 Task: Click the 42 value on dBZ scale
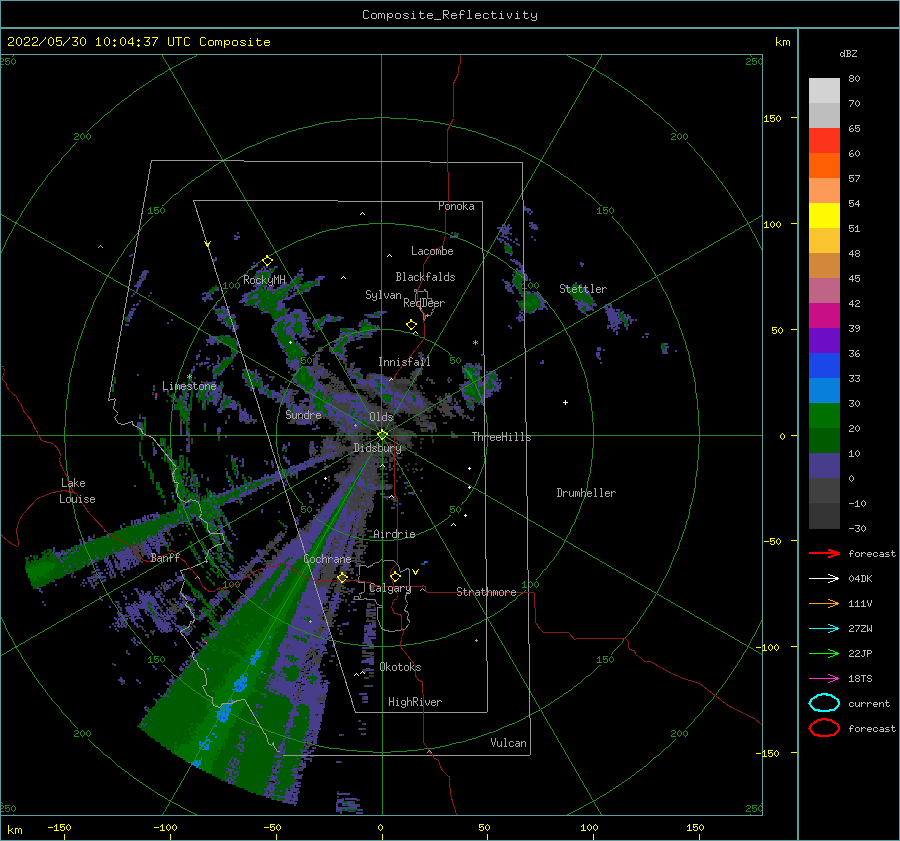coord(855,303)
